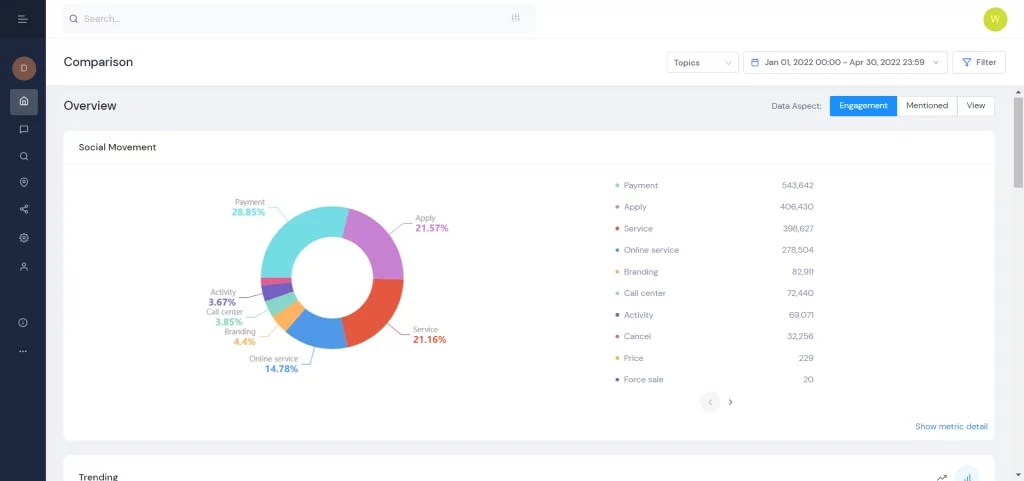Open the share network sidebar icon
Viewport: 1024px width, 481px height.
tap(24, 210)
